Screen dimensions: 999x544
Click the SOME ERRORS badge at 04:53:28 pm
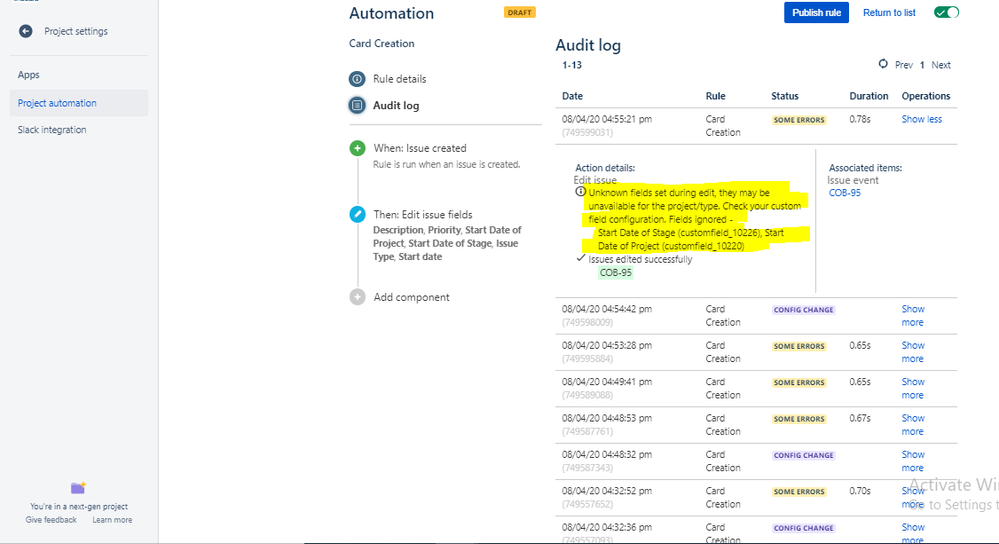click(799, 346)
